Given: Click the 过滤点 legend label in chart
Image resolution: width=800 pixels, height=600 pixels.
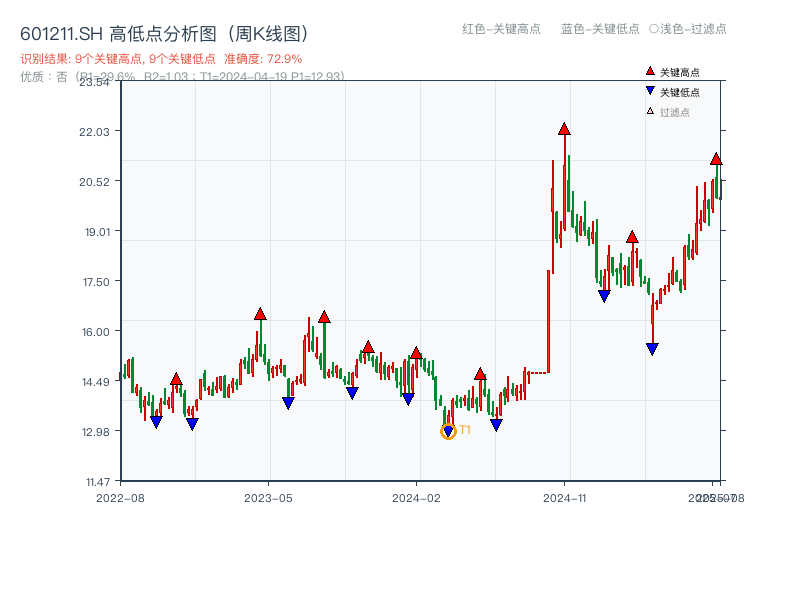Looking at the screenshot, I should [x=674, y=112].
